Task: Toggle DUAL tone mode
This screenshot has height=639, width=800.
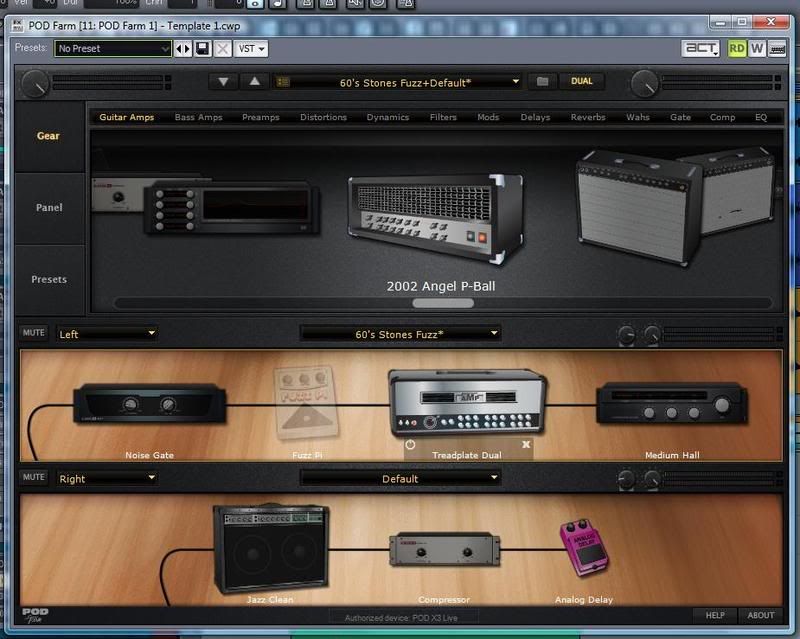Action: coord(582,81)
